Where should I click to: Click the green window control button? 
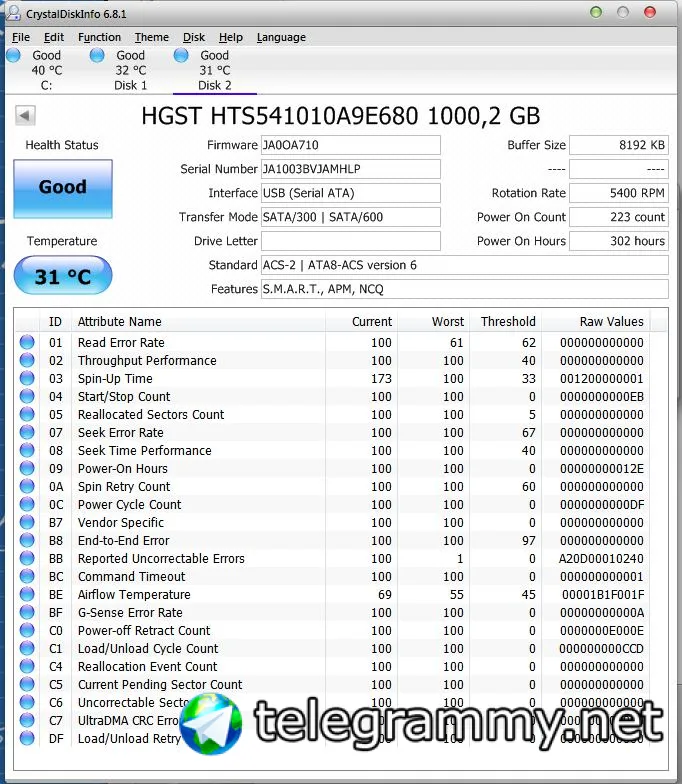pos(596,12)
